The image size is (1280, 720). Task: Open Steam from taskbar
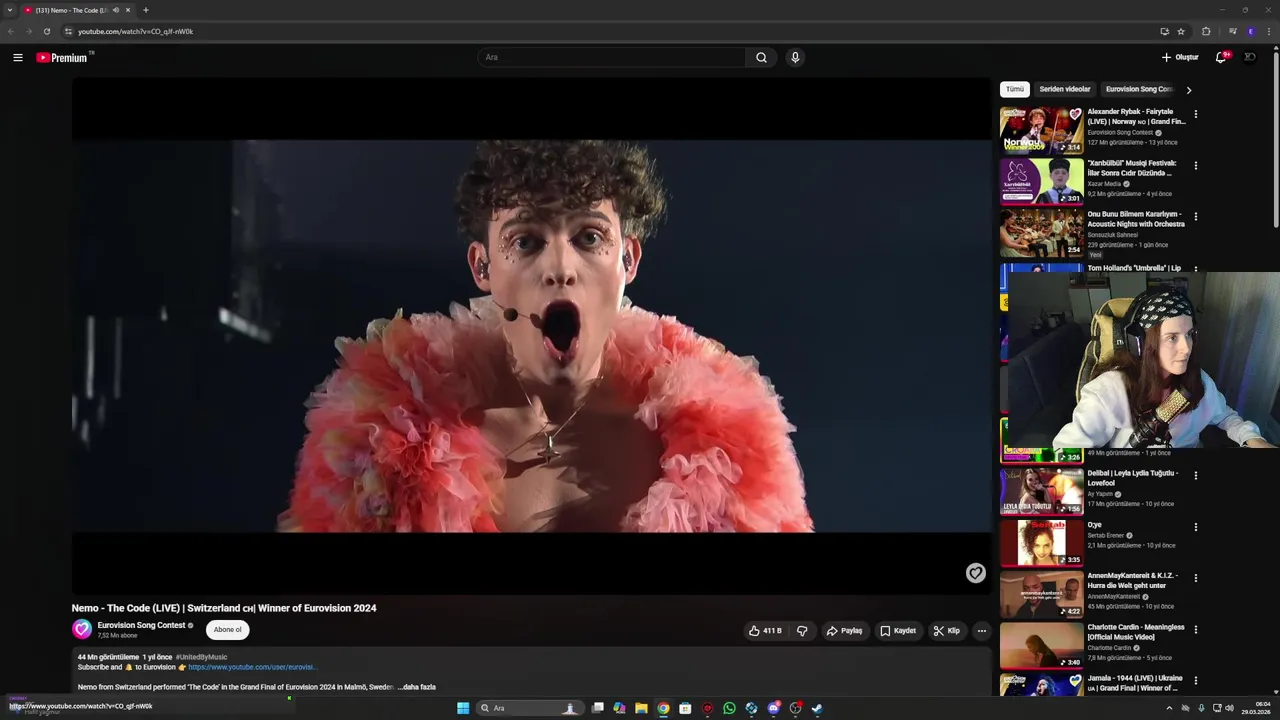[817, 708]
